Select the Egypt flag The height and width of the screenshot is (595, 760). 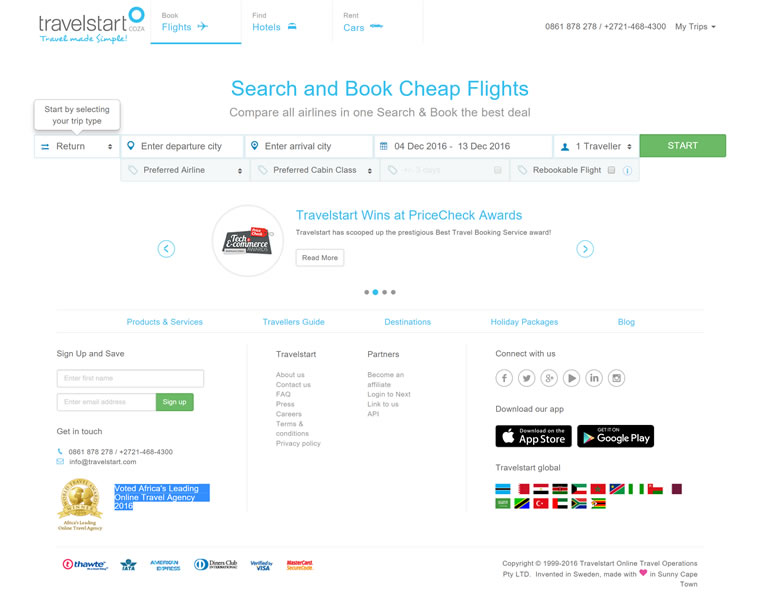pyautogui.click(x=541, y=489)
